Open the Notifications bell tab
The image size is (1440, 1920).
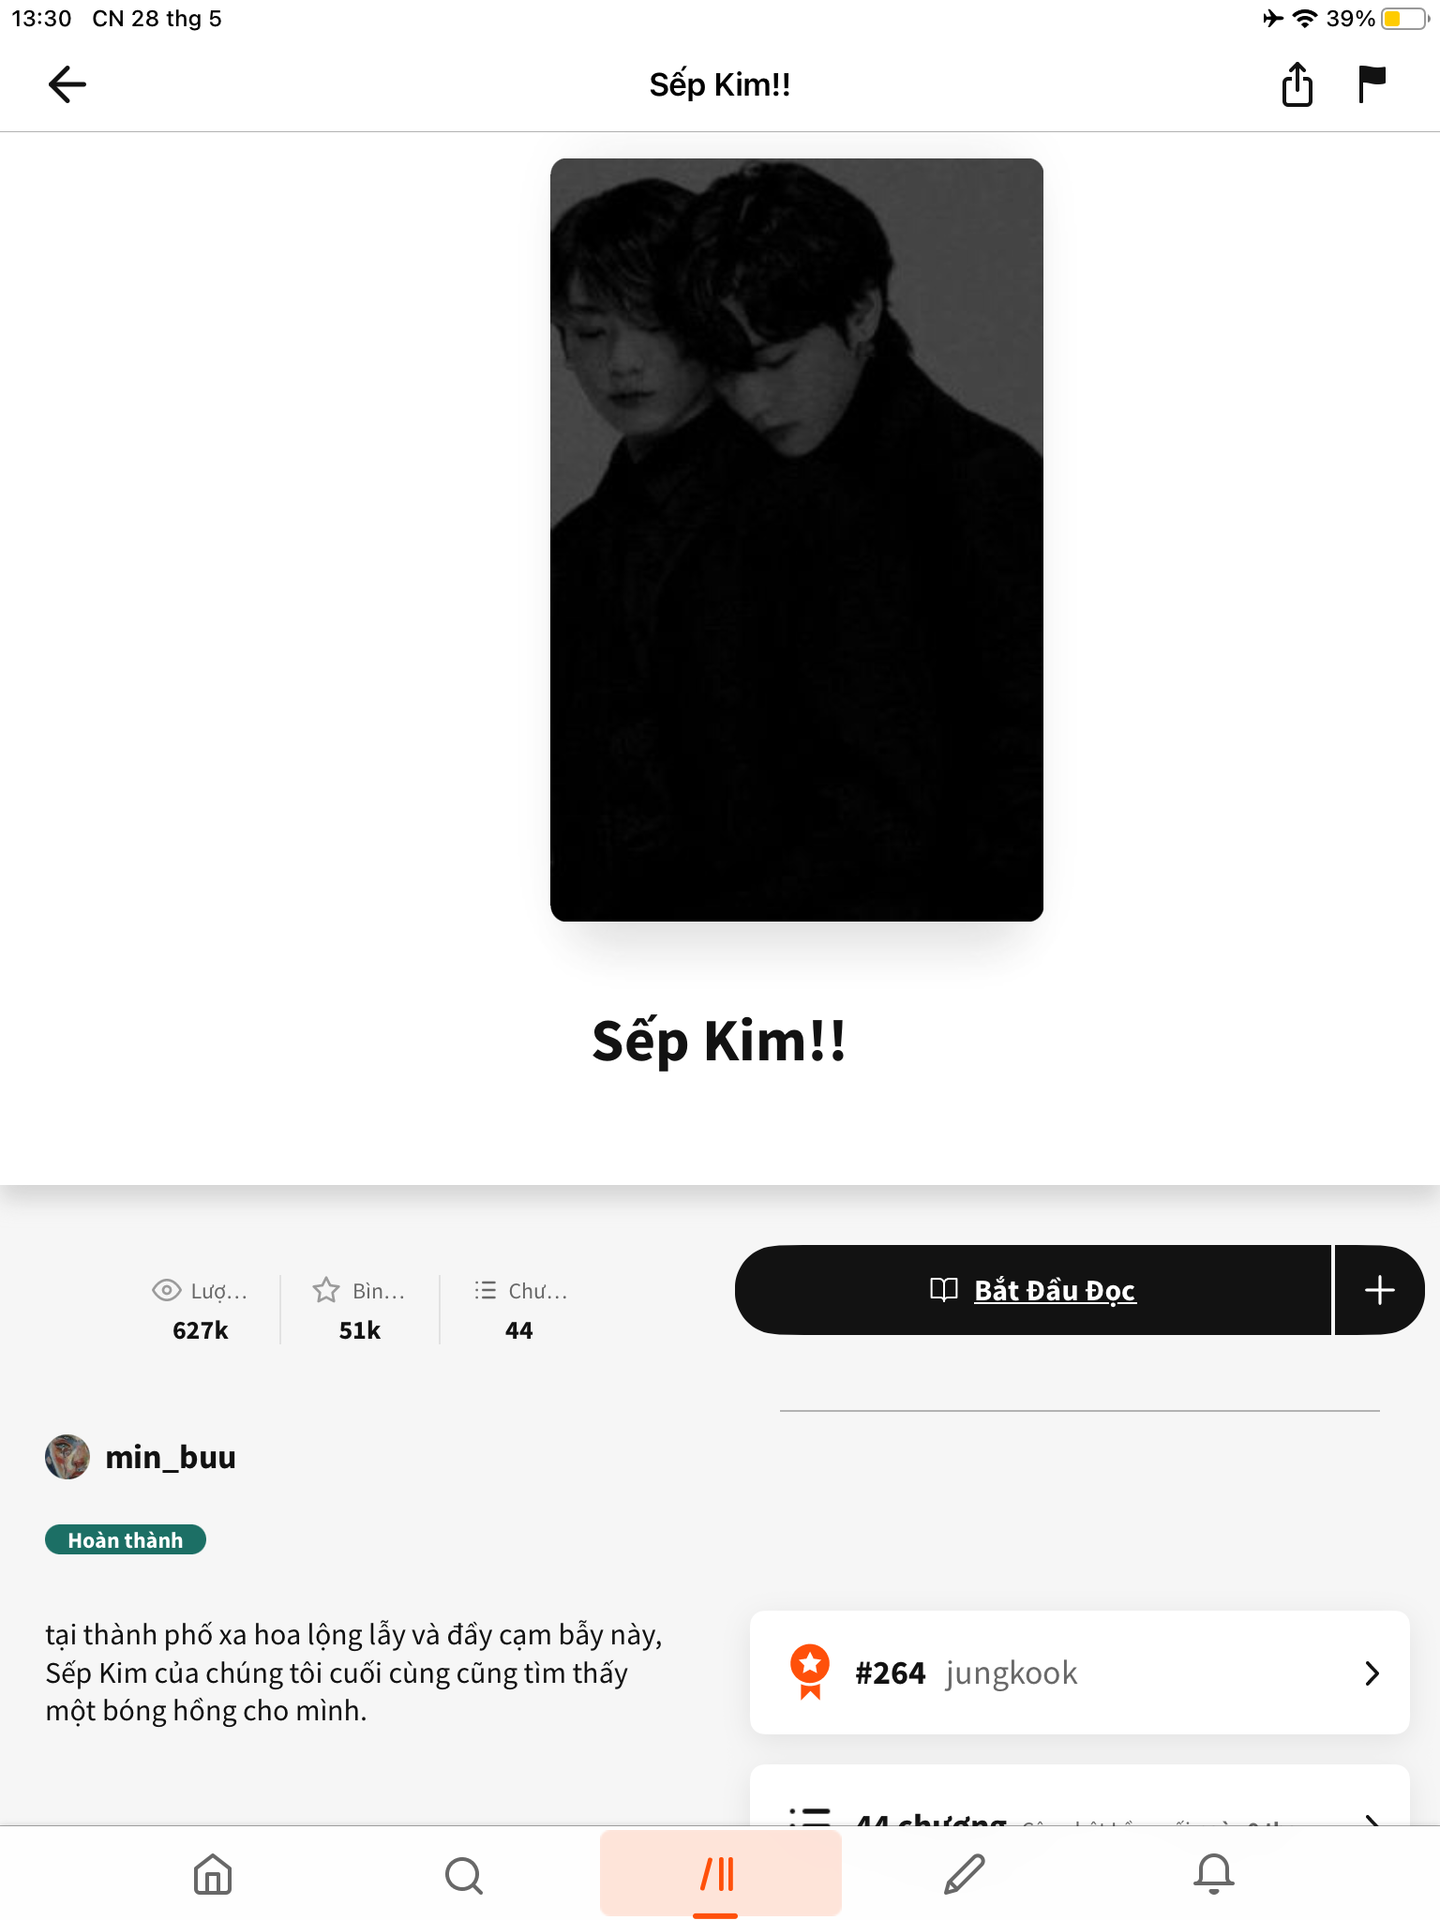pos(1214,1874)
